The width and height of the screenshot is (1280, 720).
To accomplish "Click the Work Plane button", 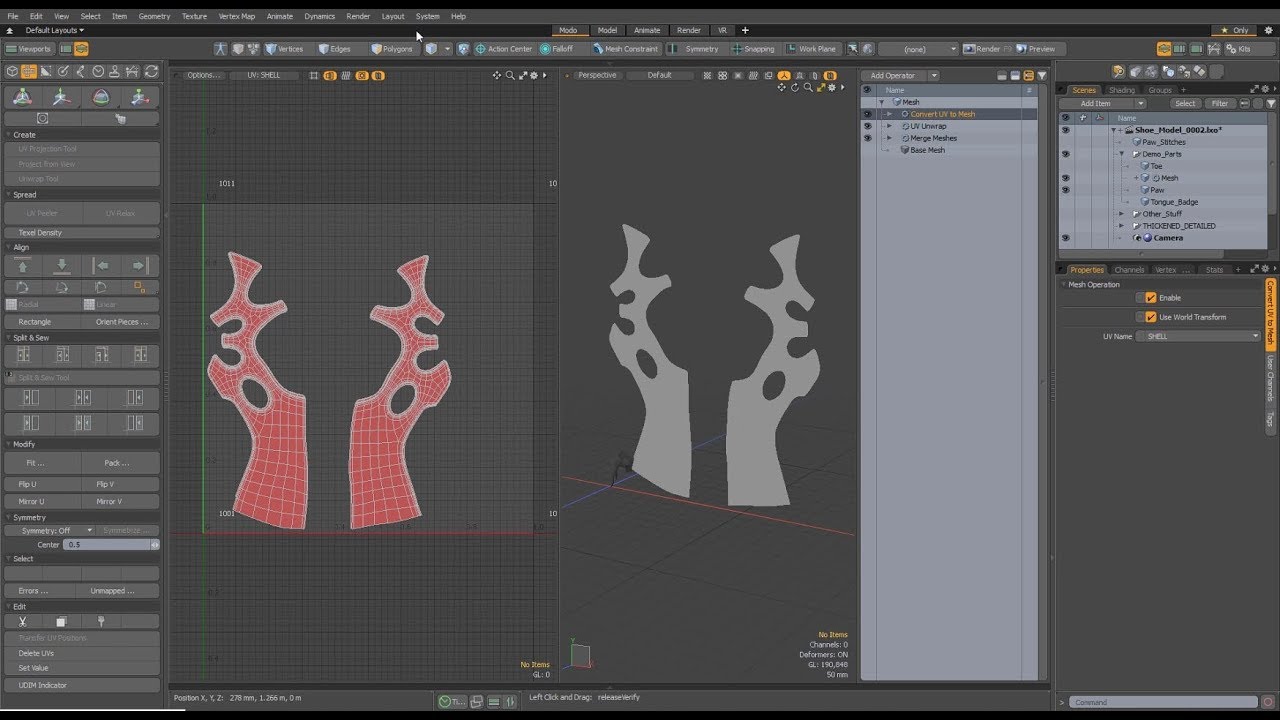I will (810, 49).
